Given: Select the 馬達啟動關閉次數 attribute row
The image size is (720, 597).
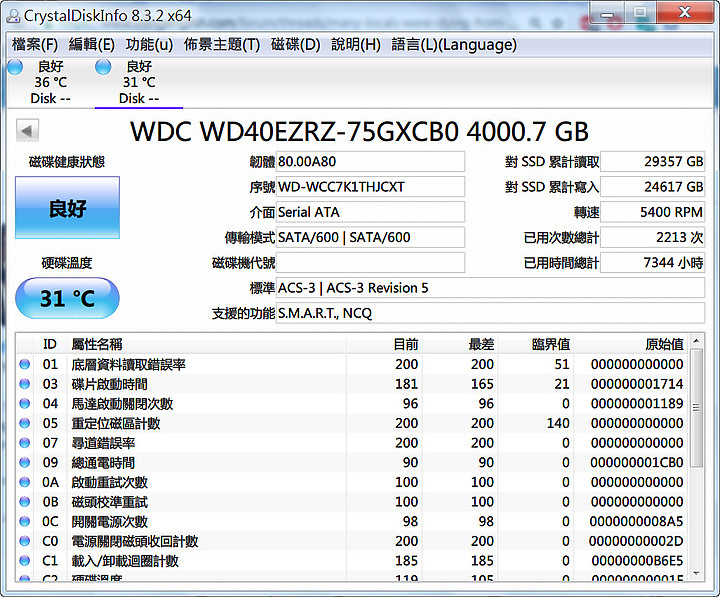Looking at the screenshot, I should pyautogui.click(x=352, y=404).
